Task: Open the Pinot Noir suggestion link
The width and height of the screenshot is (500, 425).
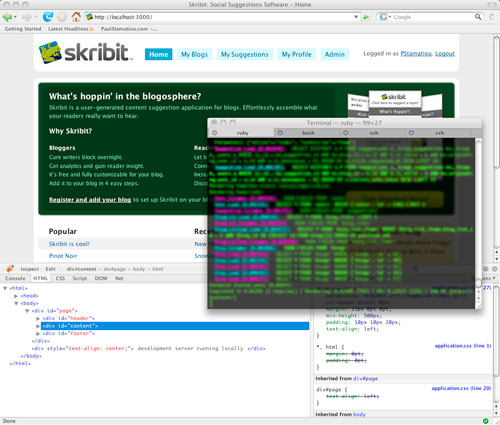Action: [63, 256]
